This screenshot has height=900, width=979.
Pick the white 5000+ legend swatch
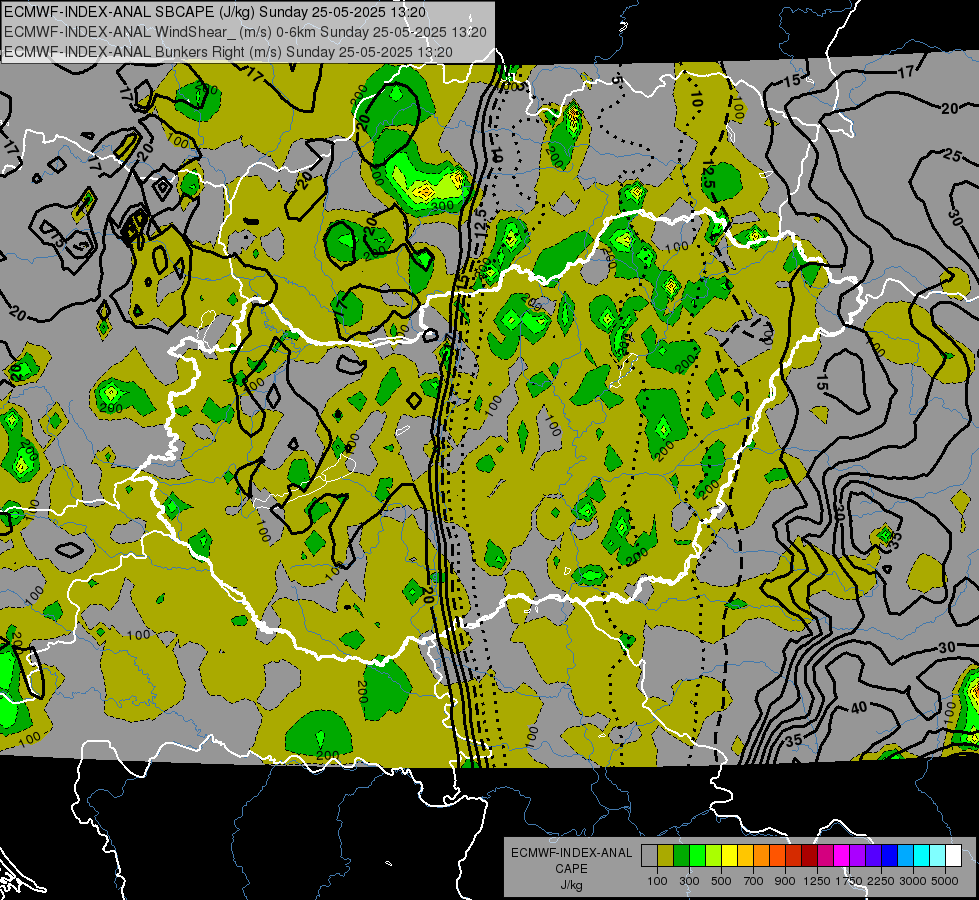(x=953, y=856)
